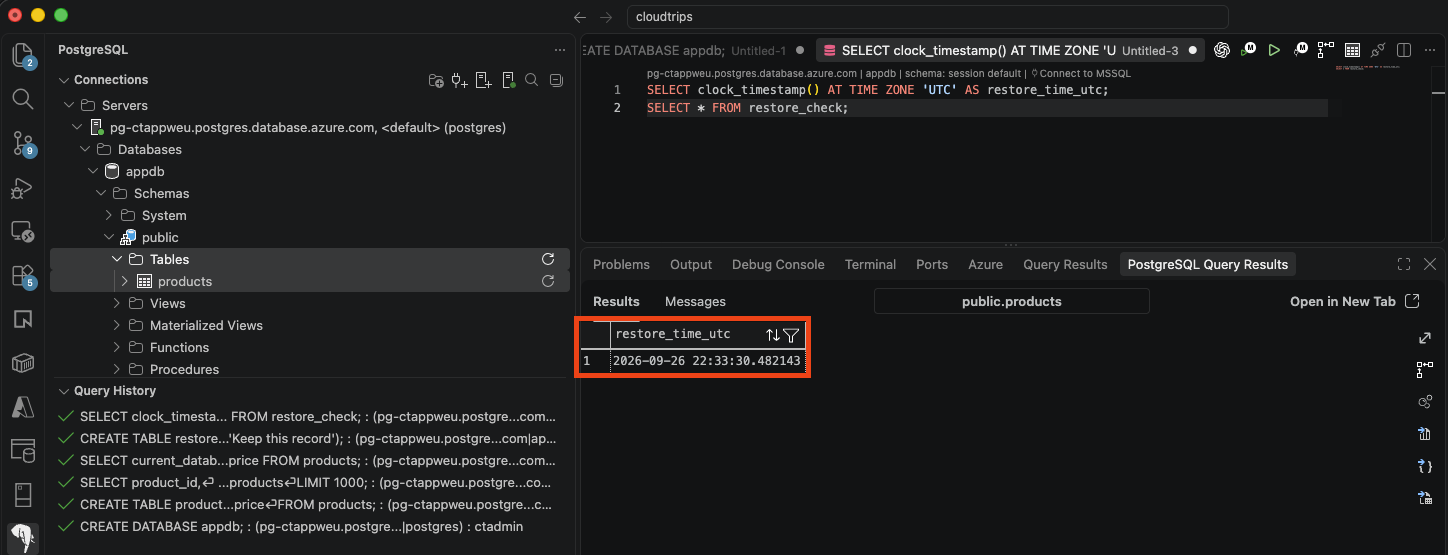Collapse the Query History section
Viewport: 1448px width, 555px height.
click(x=64, y=391)
